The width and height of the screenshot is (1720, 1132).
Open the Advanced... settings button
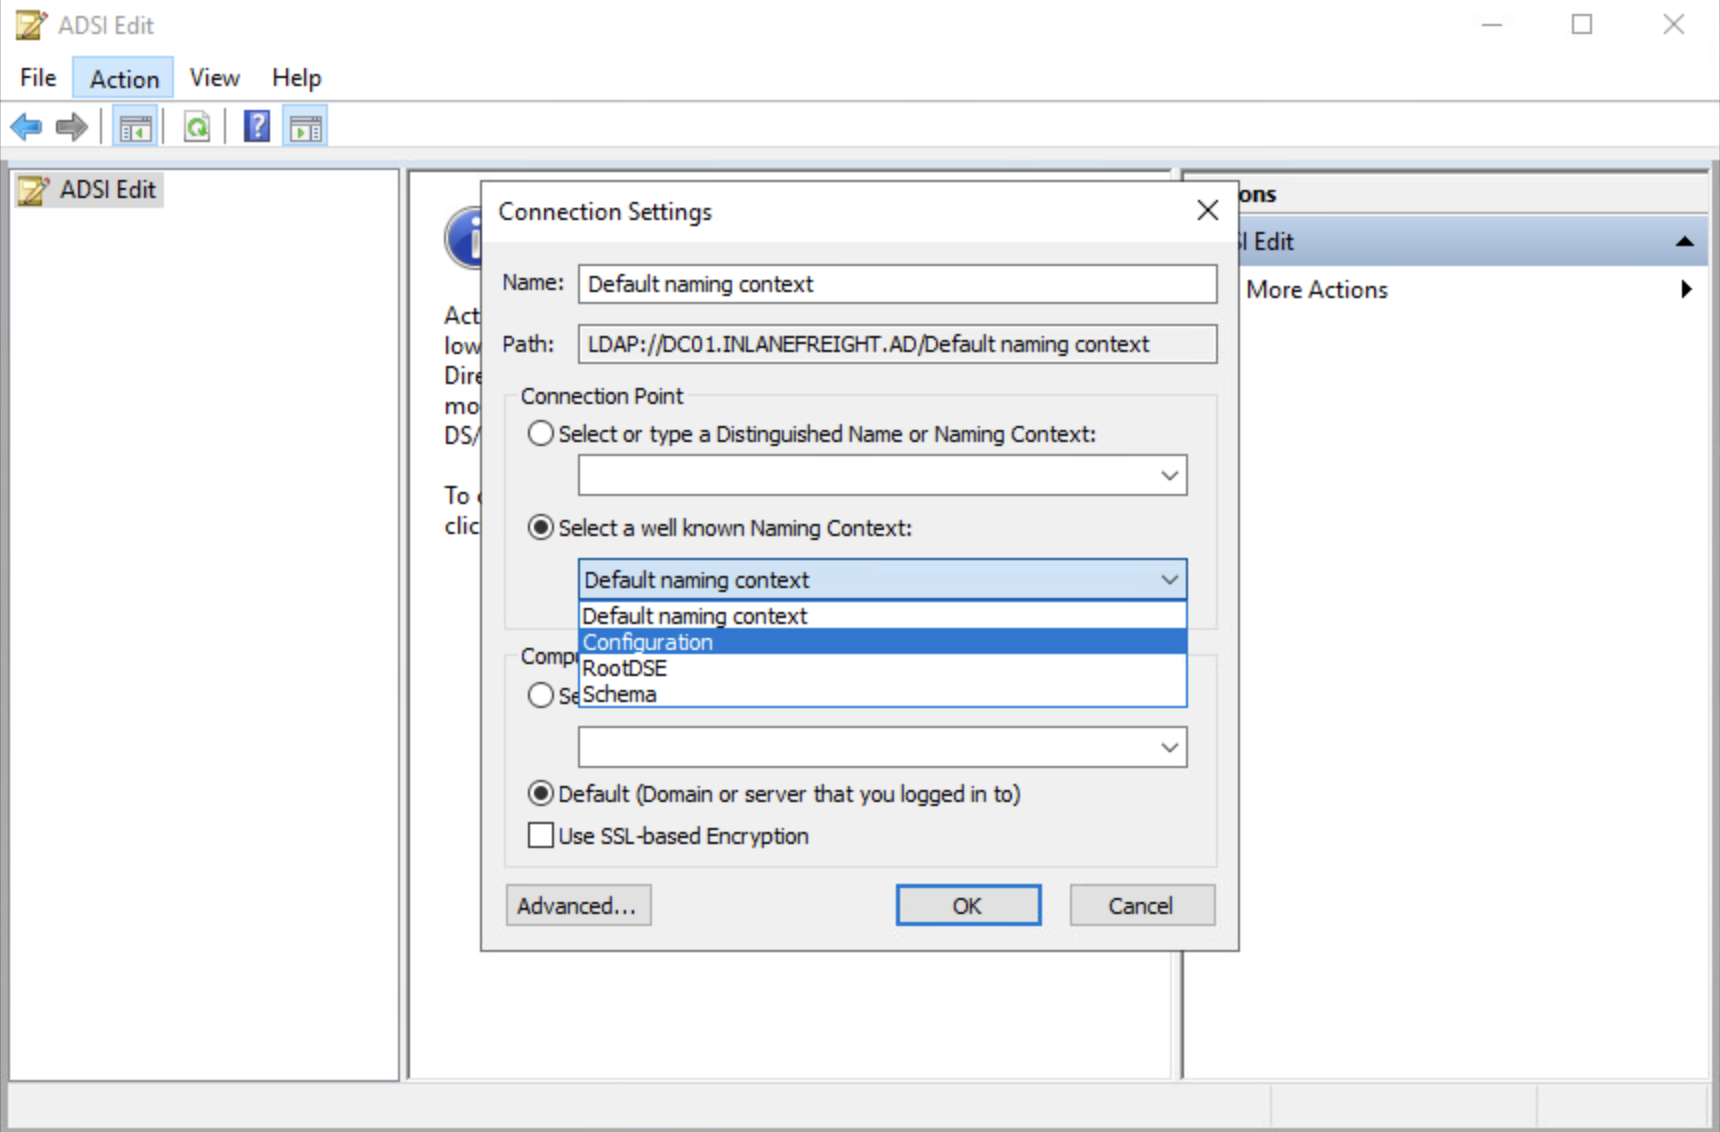(577, 905)
